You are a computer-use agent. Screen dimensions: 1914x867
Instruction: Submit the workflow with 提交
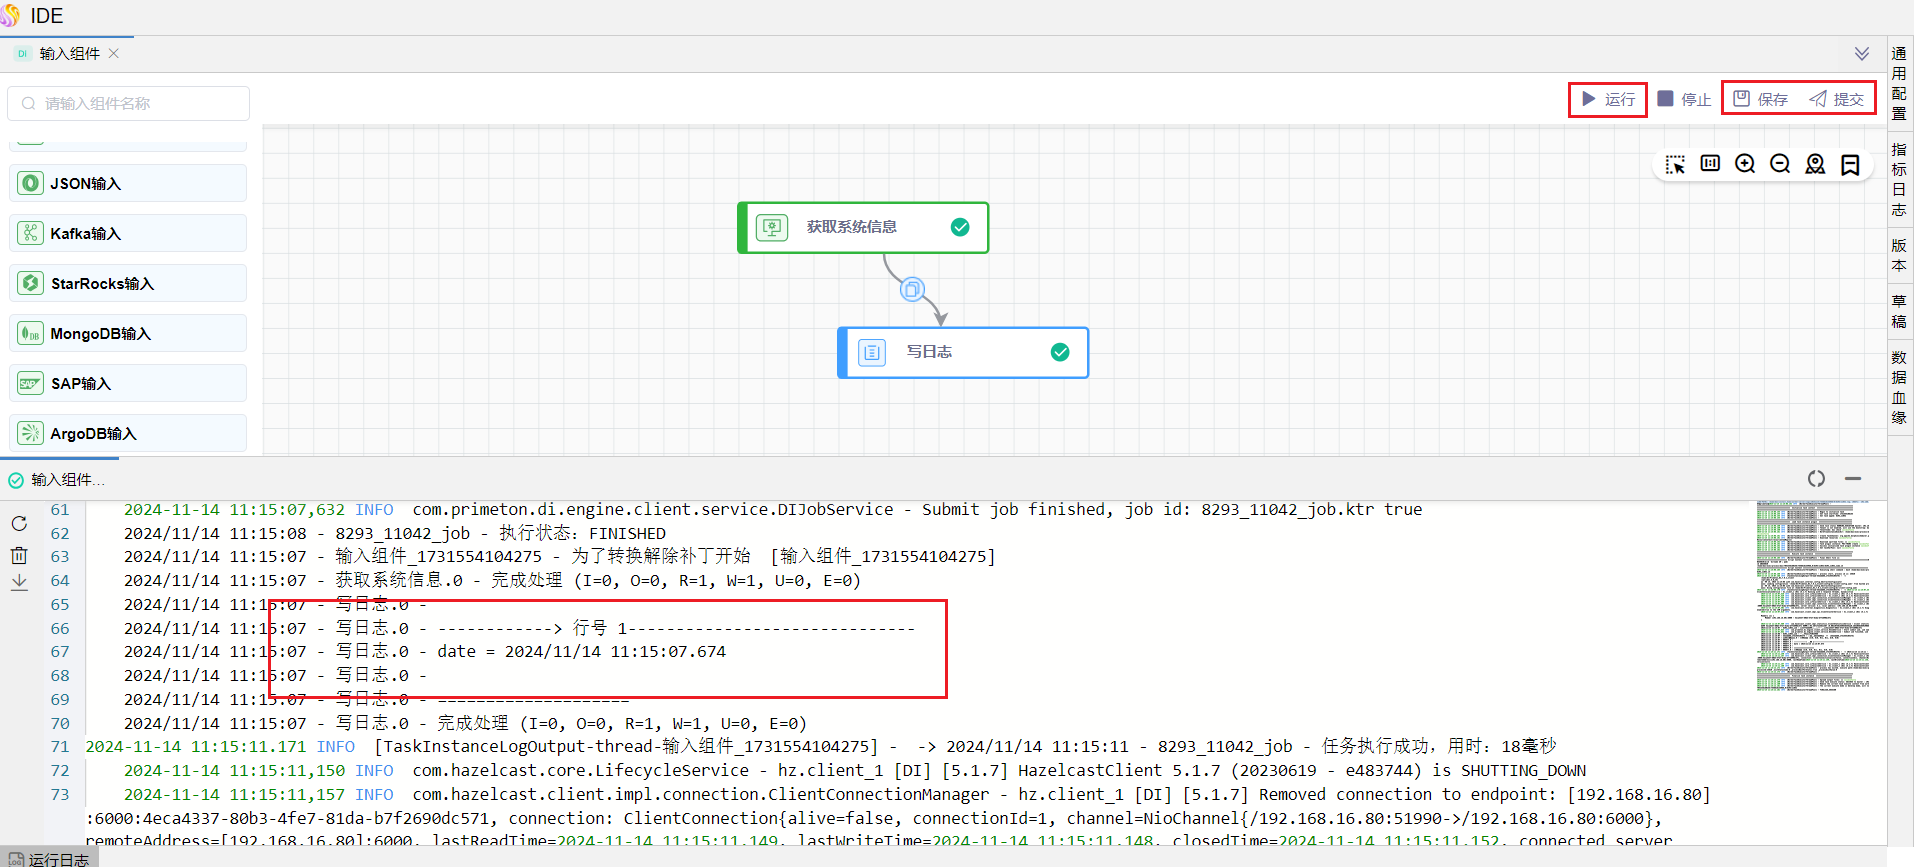(x=1837, y=99)
